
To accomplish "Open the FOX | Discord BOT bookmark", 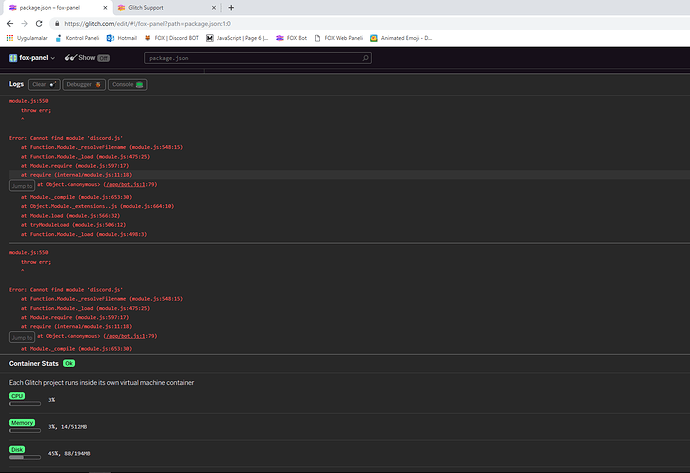I will (172, 38).
